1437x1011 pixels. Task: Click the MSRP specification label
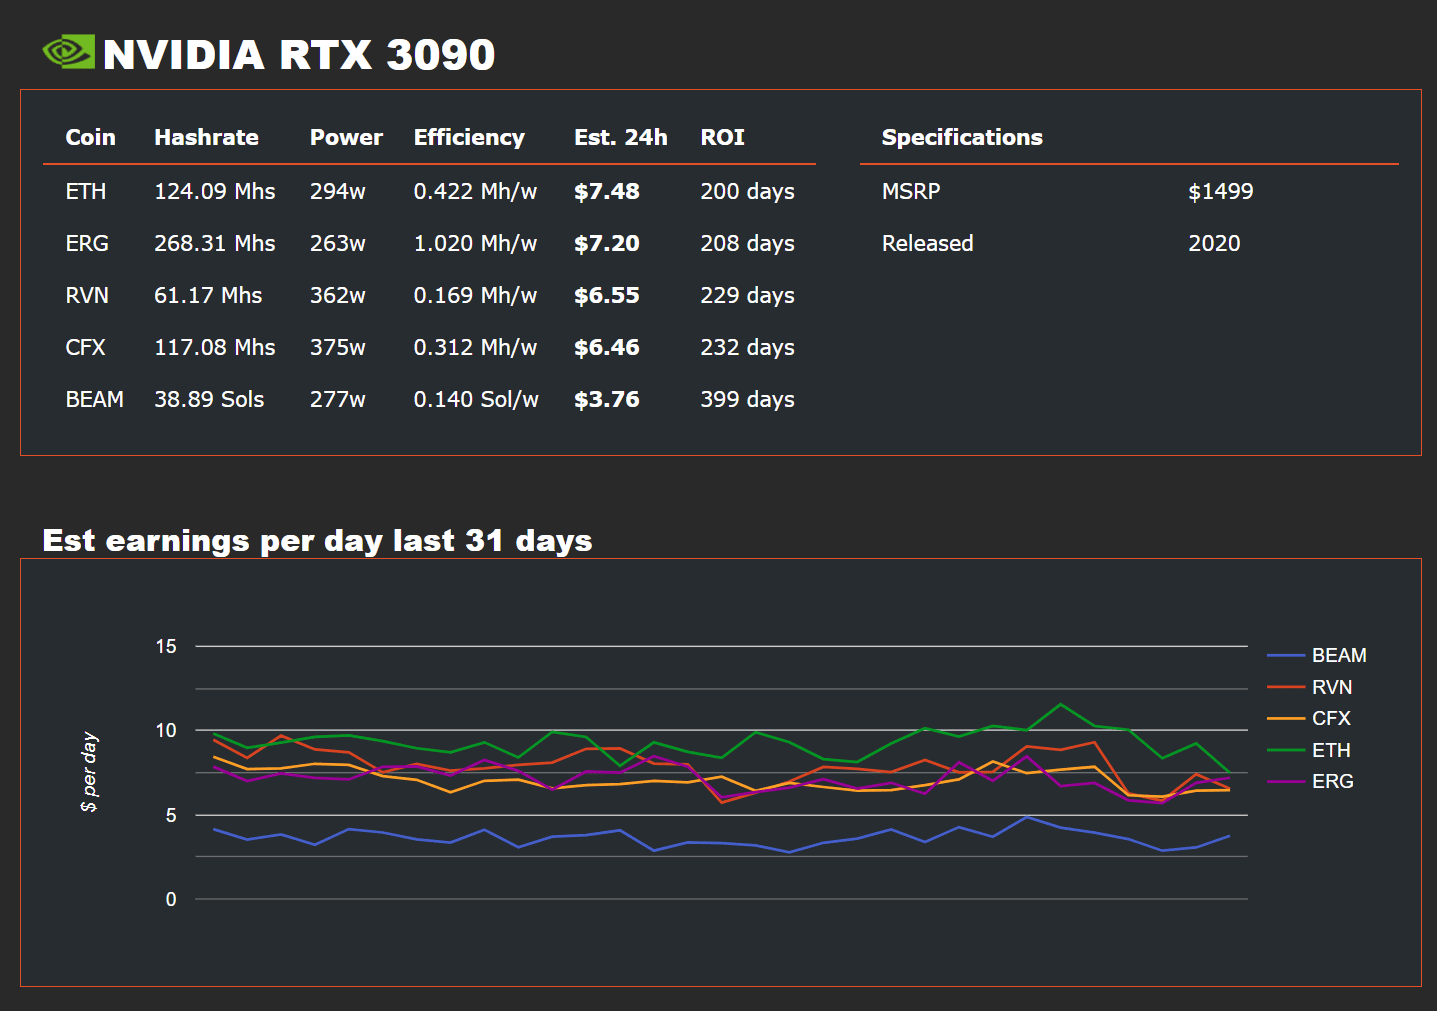pyautogui.click(x=911, y=191)
